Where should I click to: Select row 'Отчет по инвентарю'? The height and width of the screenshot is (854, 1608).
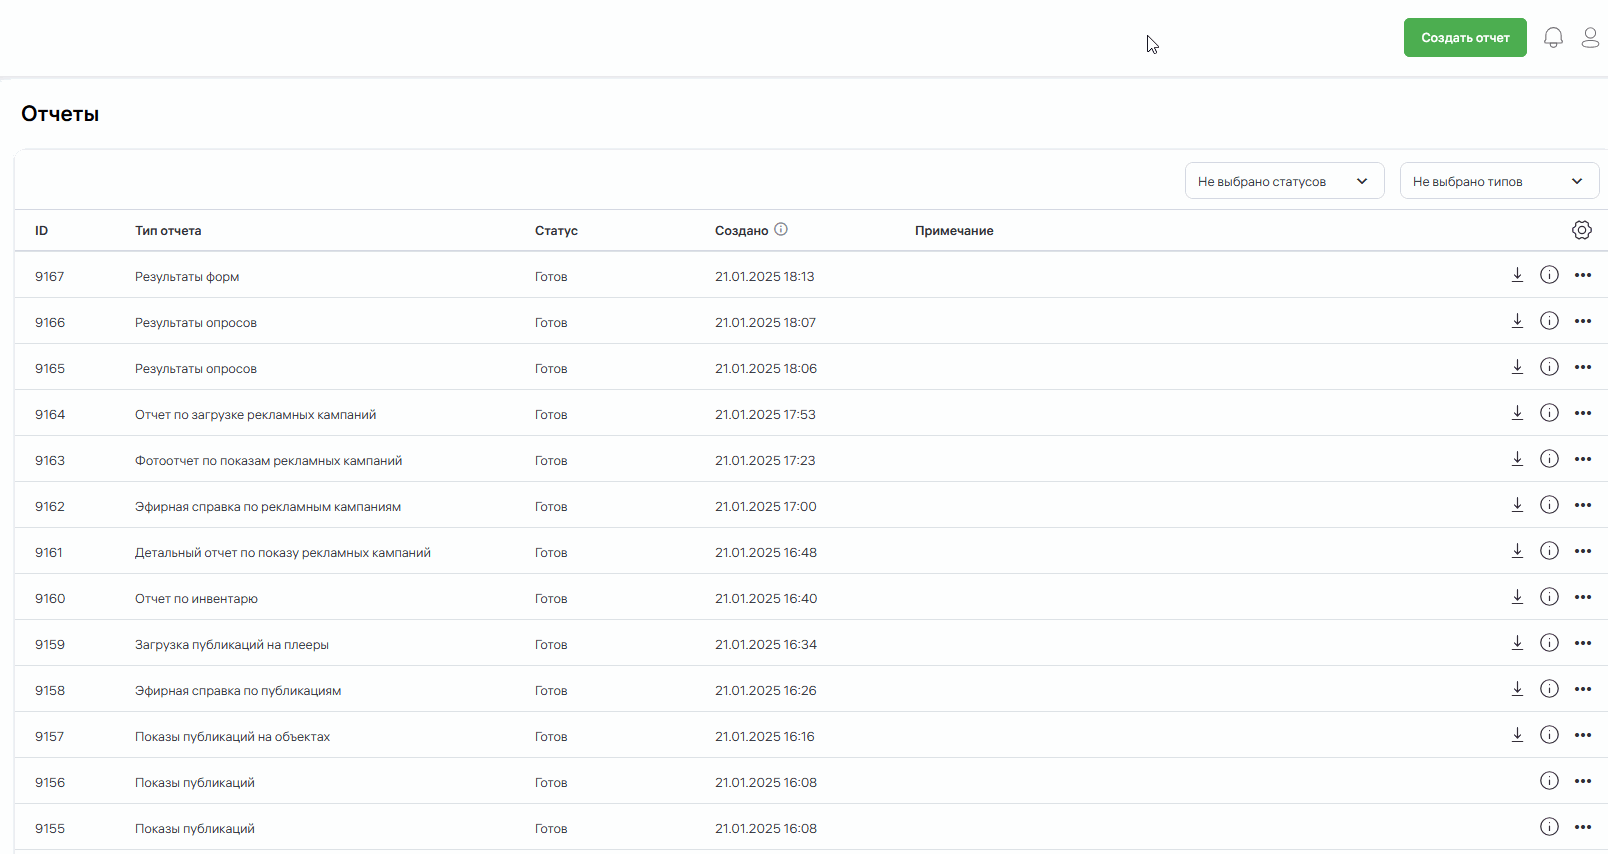196,599
